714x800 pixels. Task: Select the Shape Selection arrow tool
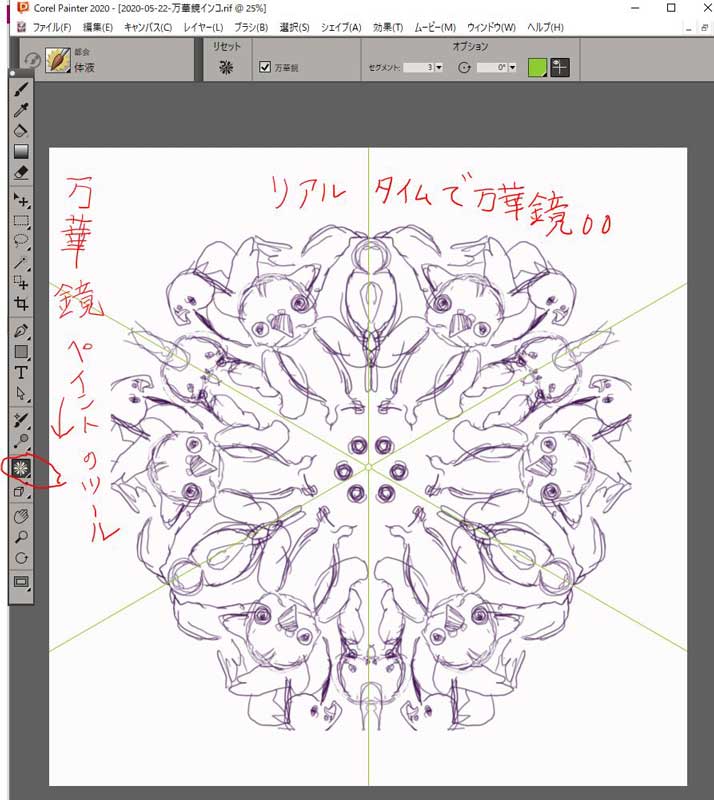point(20,393)
